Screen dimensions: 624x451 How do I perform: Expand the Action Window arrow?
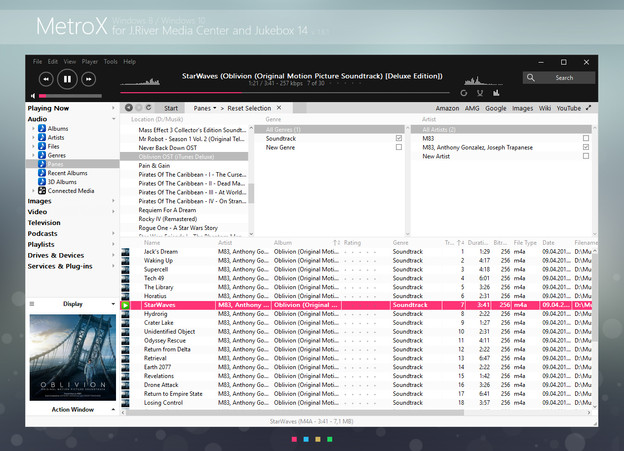pos(113,409)
